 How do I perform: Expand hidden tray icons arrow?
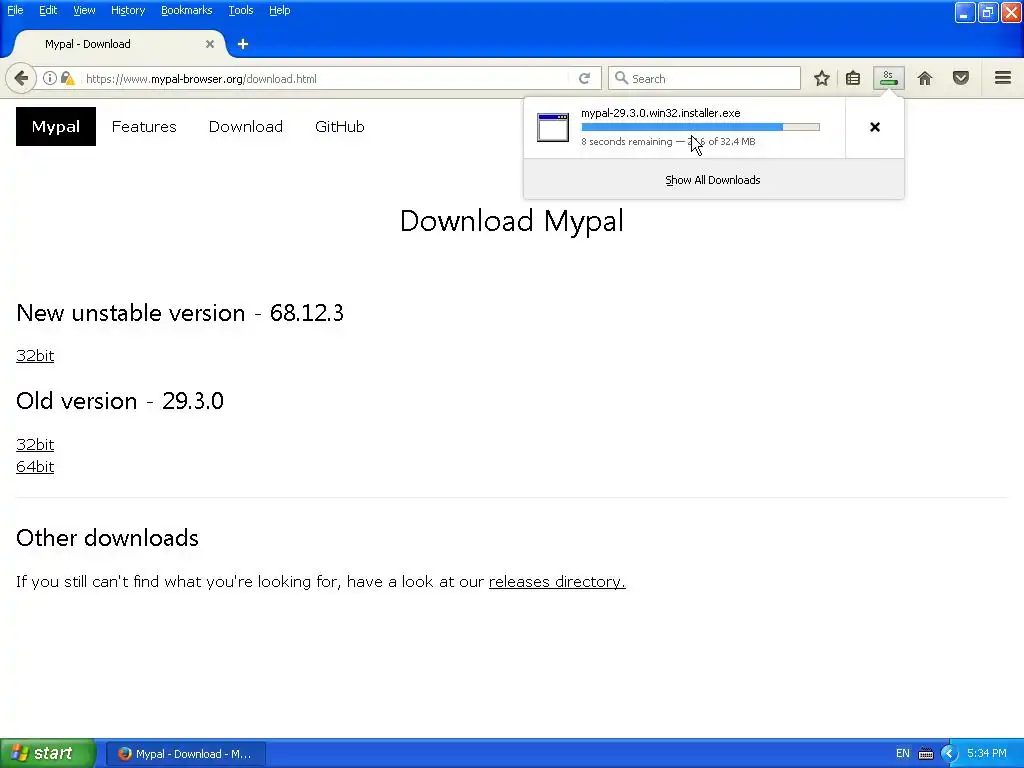tap(949, 754)
